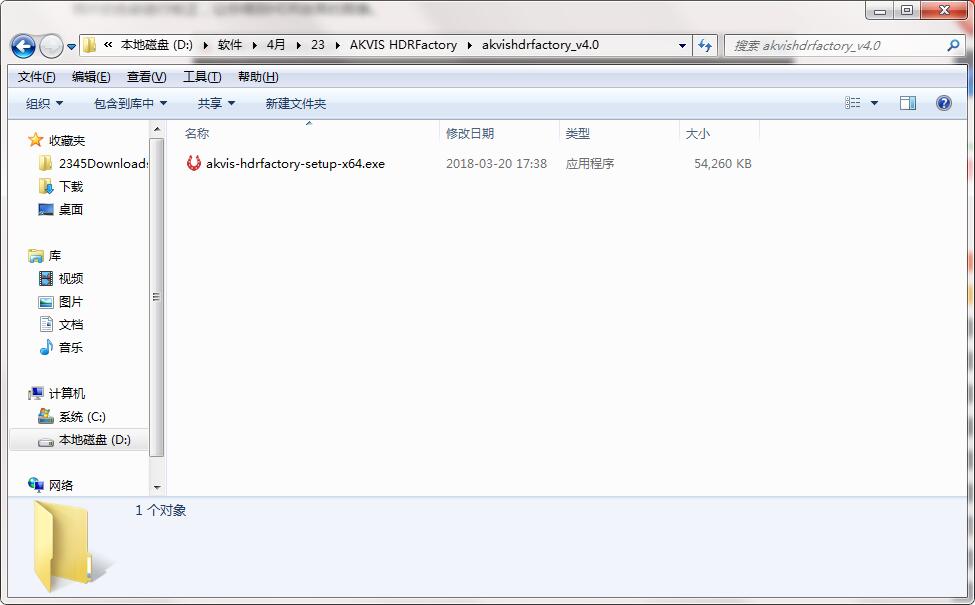
Task: Click the folder icon in address bar
Action: coord(90,45)
